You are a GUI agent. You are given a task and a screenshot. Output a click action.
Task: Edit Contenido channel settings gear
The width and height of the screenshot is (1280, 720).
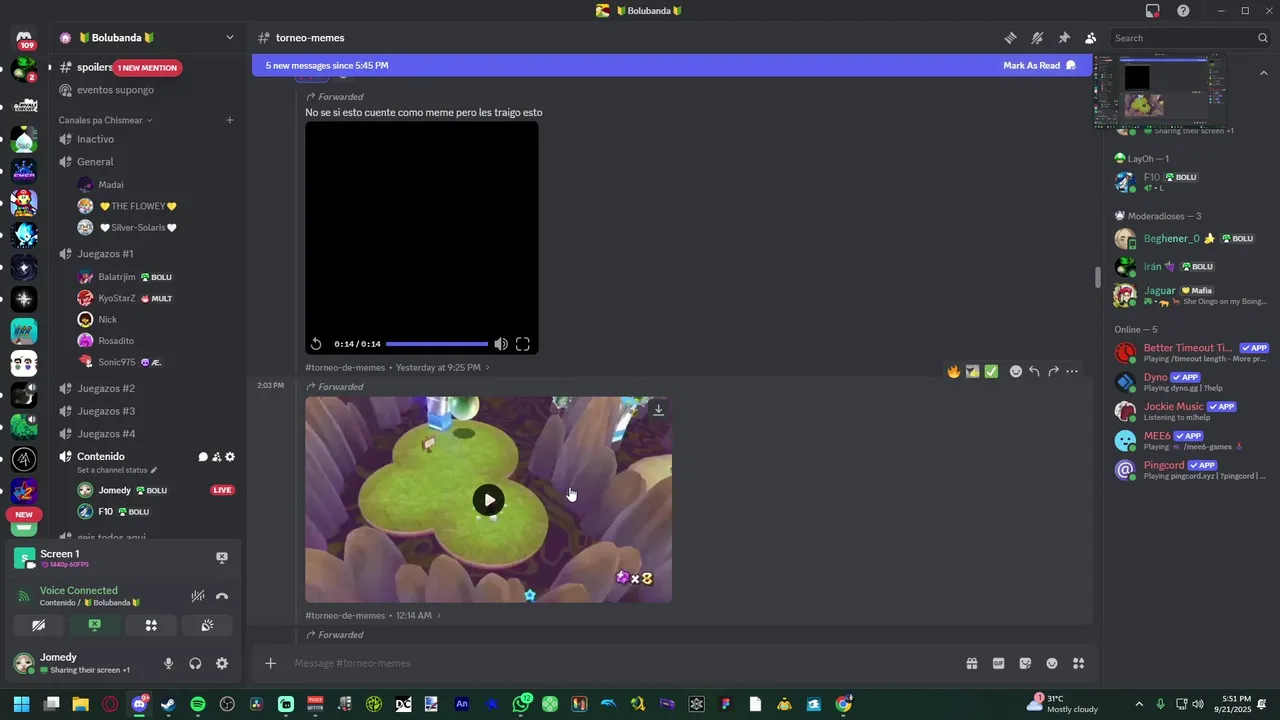point(230,457)
